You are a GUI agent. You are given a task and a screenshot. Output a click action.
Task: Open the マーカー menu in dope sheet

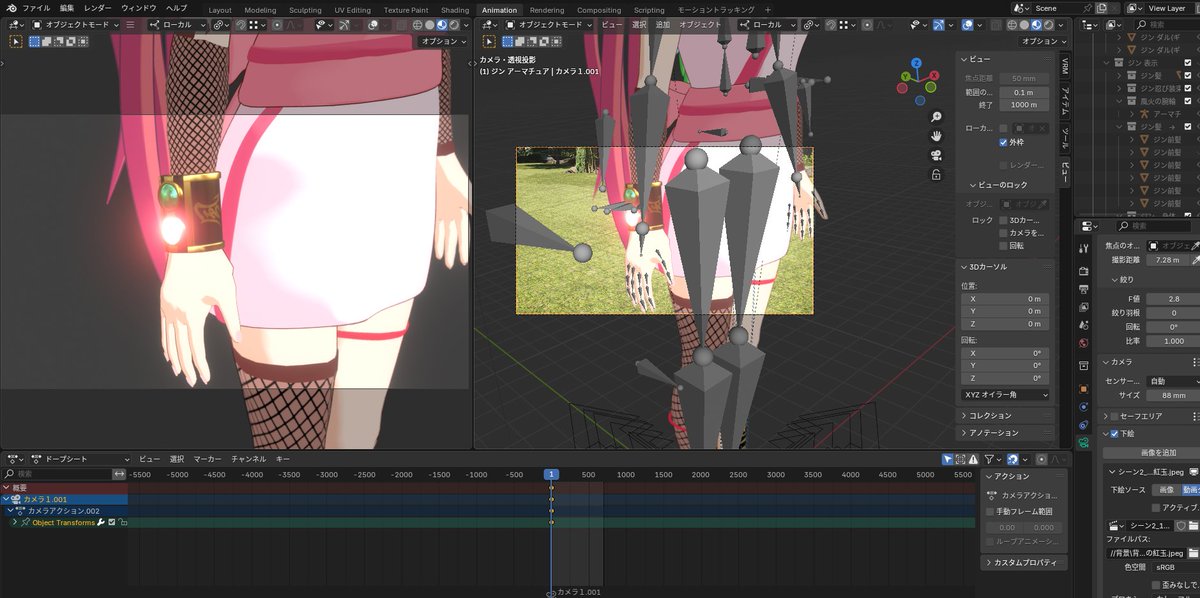coord(208,459)
